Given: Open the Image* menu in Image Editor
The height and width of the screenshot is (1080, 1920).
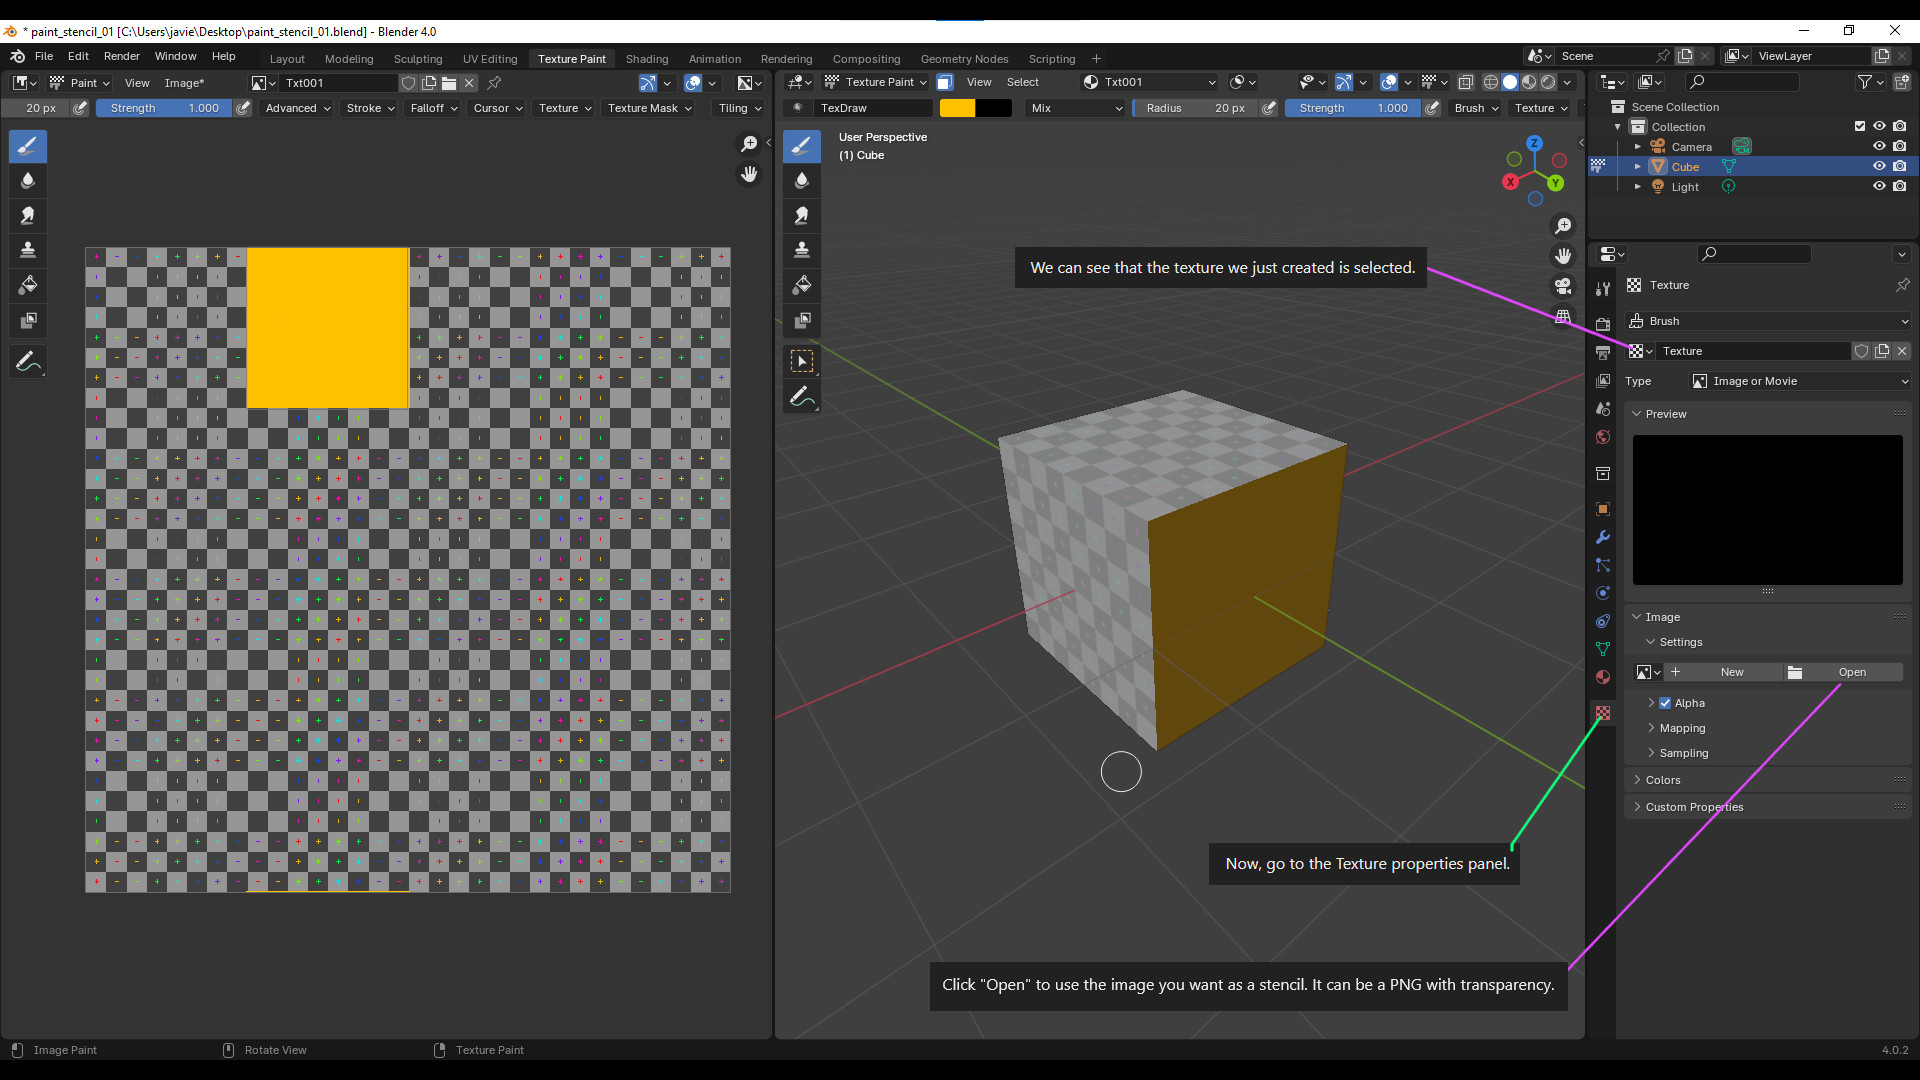Looking at the screenshot, I should point(184,83).
